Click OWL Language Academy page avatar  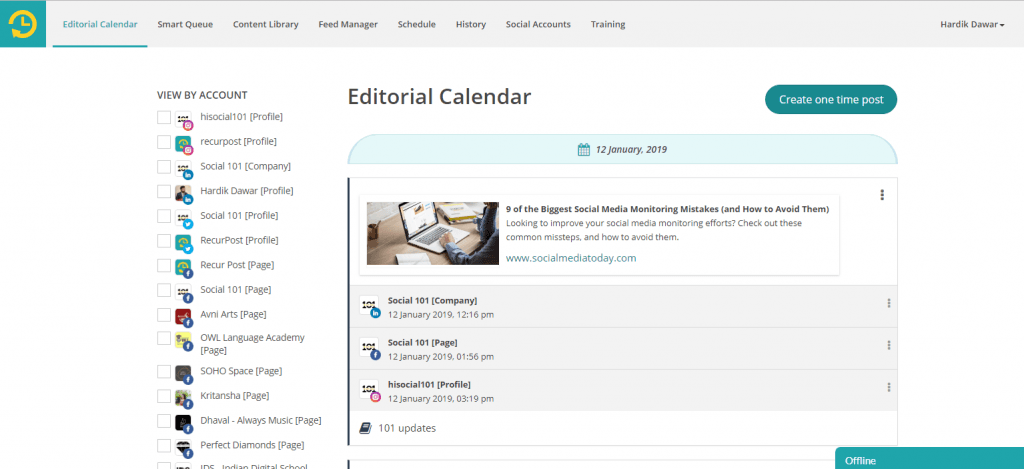184,341
